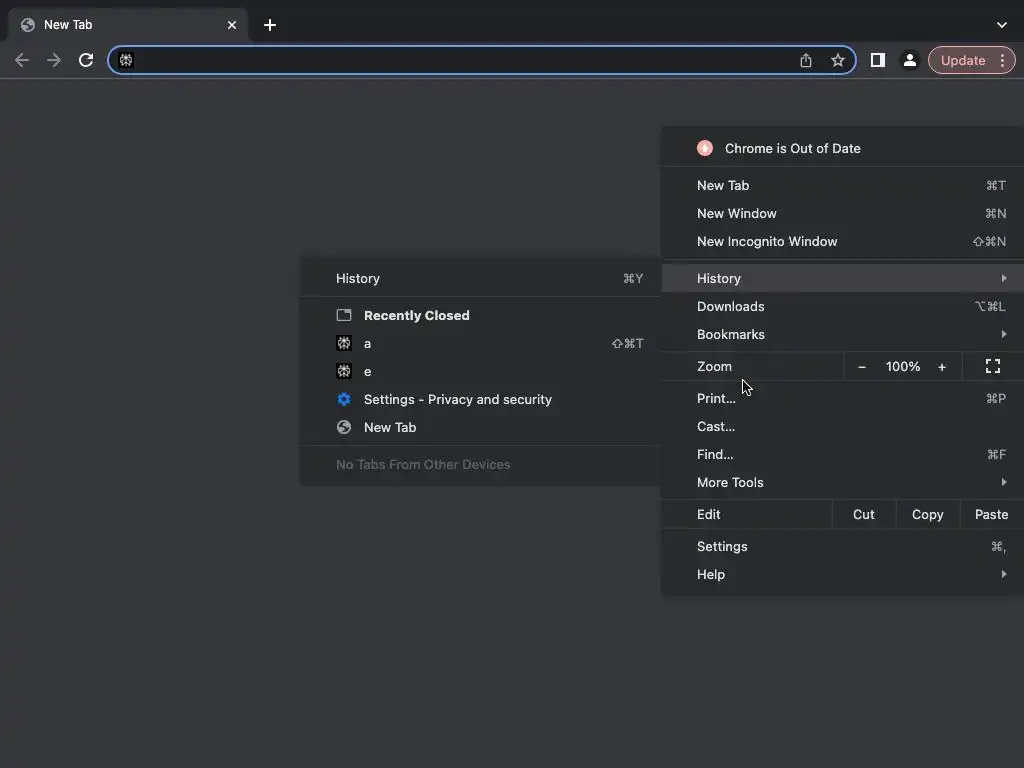
Task: Click the share icon in address bar
Action: (806, 60)
